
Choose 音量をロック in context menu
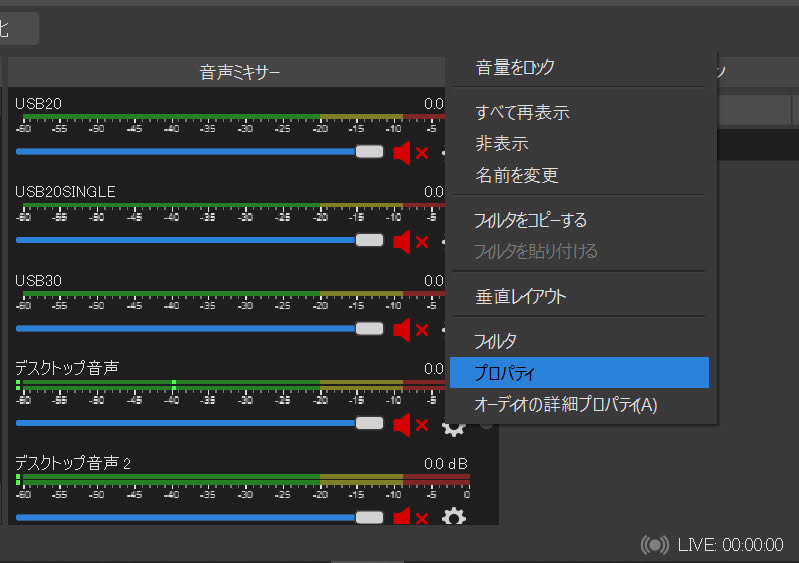pyautogui.click(x=579, y=67)
